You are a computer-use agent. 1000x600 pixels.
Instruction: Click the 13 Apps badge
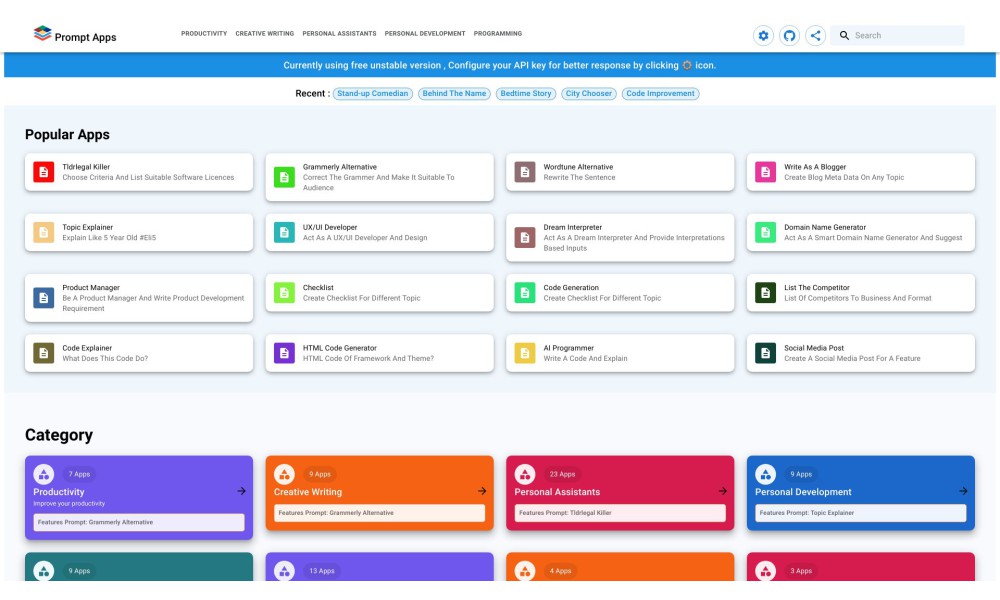point(321,571)
